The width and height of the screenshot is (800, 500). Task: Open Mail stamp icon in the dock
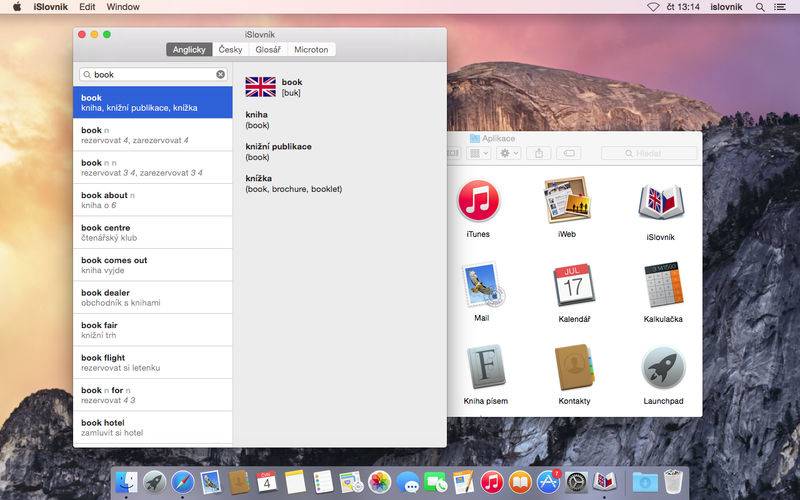pyautogui.click(x=211, y=482)
